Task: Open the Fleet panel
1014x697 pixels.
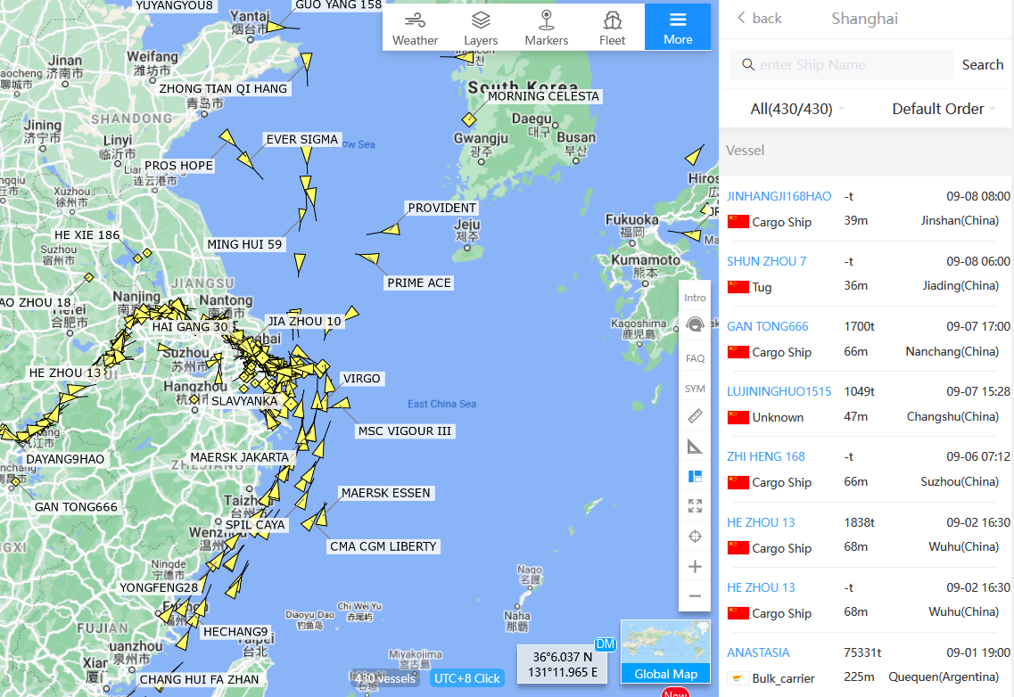Action: coord(612,28)
